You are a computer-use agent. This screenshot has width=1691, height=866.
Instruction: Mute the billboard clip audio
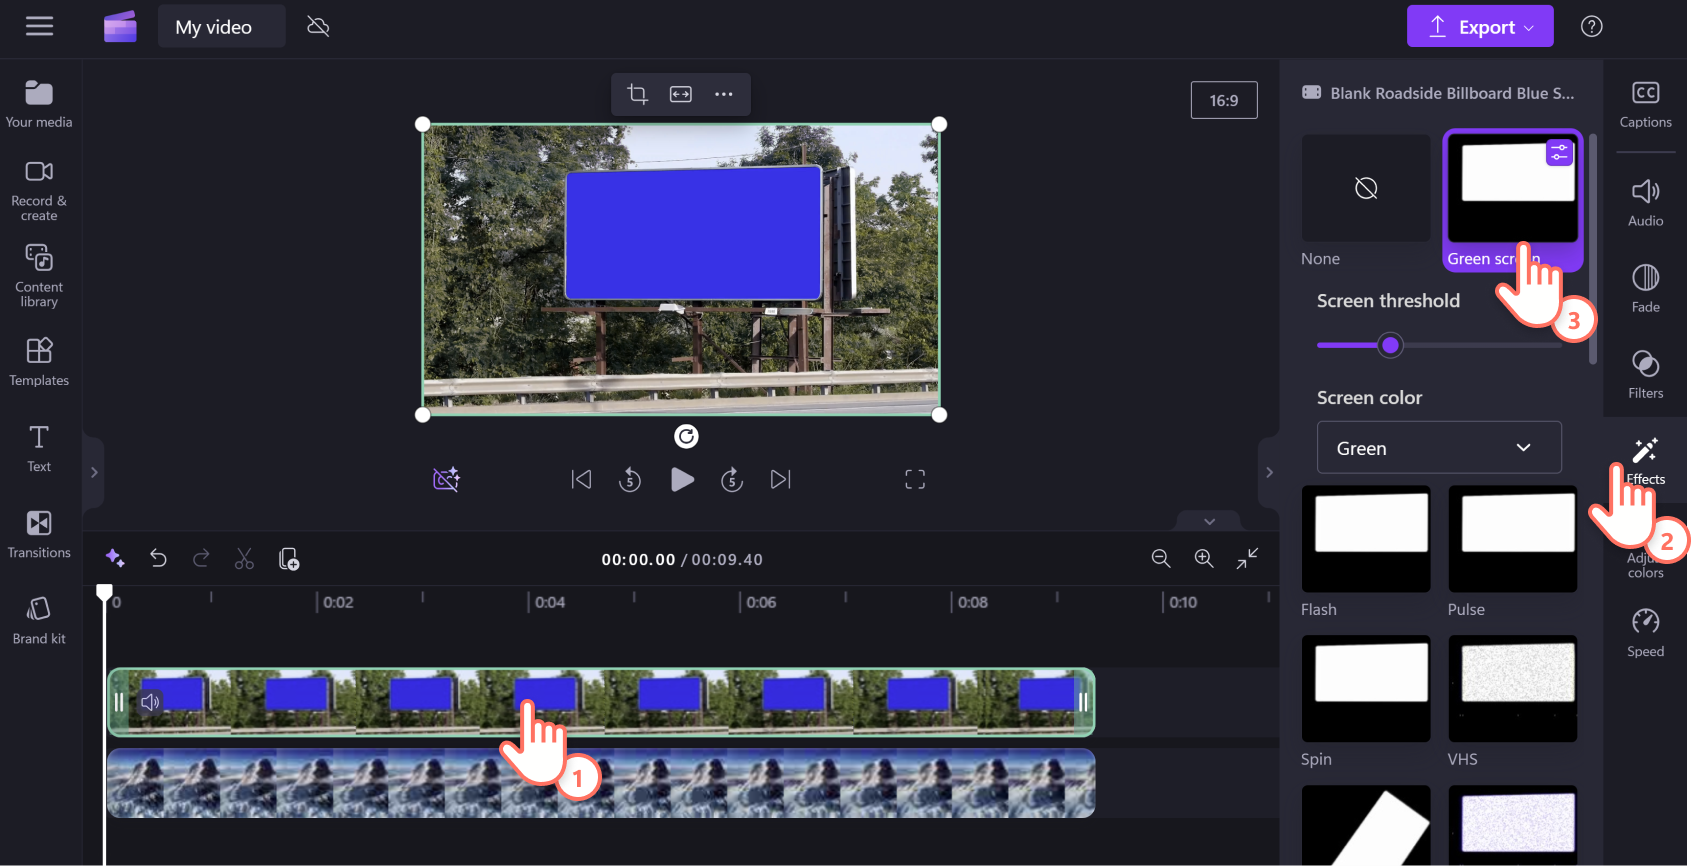150,702
